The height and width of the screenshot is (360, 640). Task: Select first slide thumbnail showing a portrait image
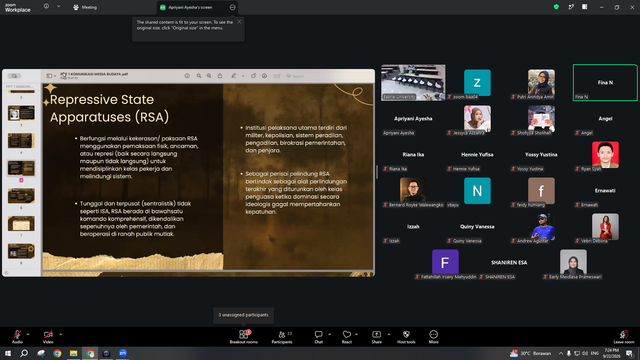point(21,113)
